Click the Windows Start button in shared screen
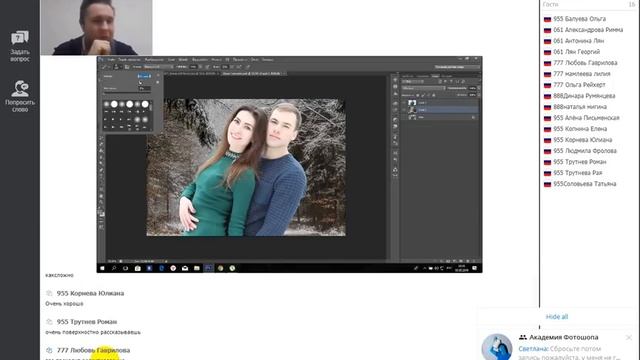 point(102,268)
